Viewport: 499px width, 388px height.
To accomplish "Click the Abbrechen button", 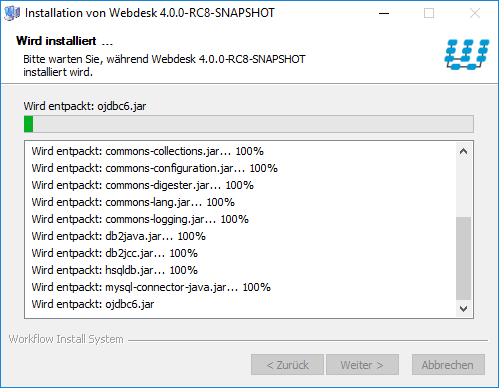I will click(x=448, y=365).
